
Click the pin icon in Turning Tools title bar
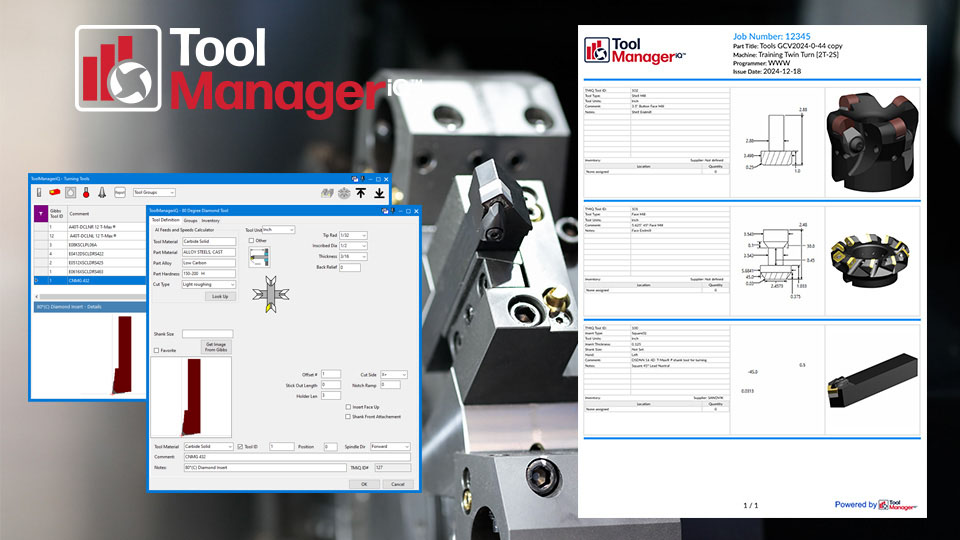(362, 179)
